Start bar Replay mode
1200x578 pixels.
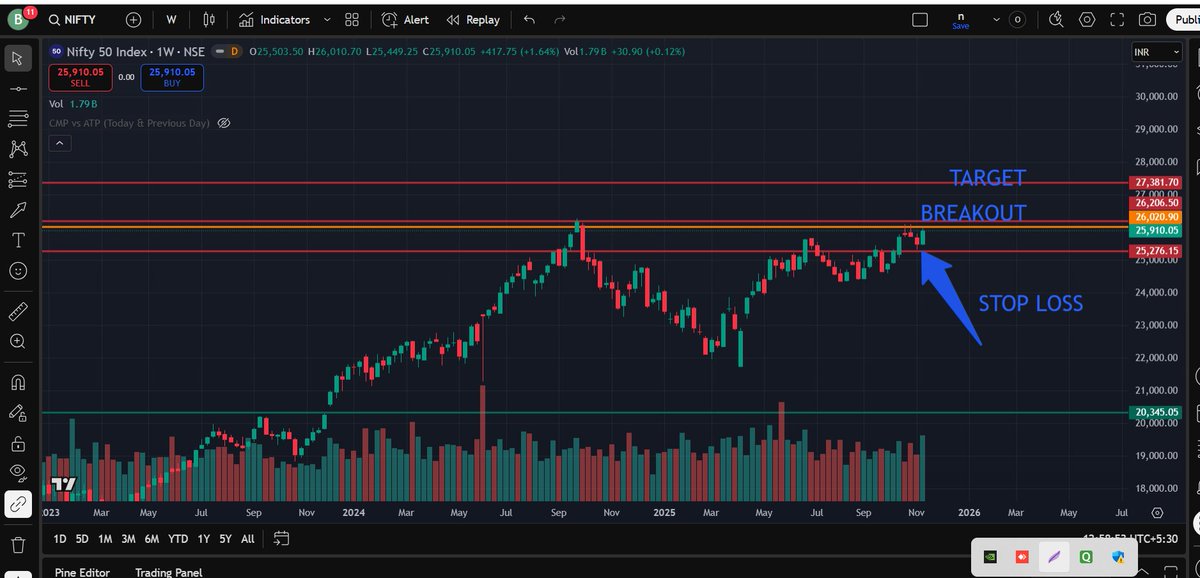pyautogui.click(x=473, y=20)
